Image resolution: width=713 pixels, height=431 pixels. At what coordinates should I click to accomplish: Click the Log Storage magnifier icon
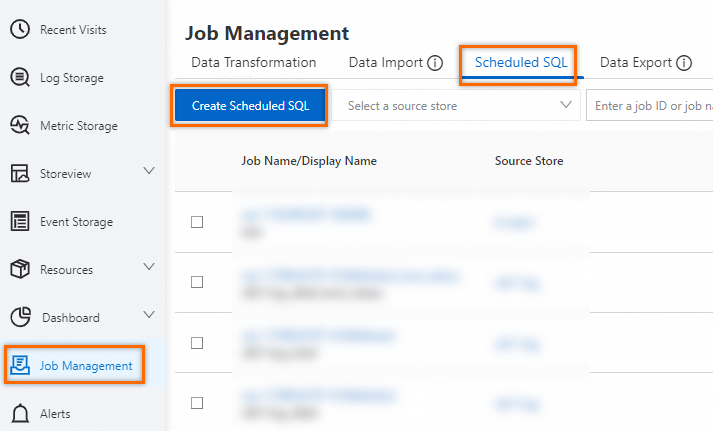coord(20,77)
